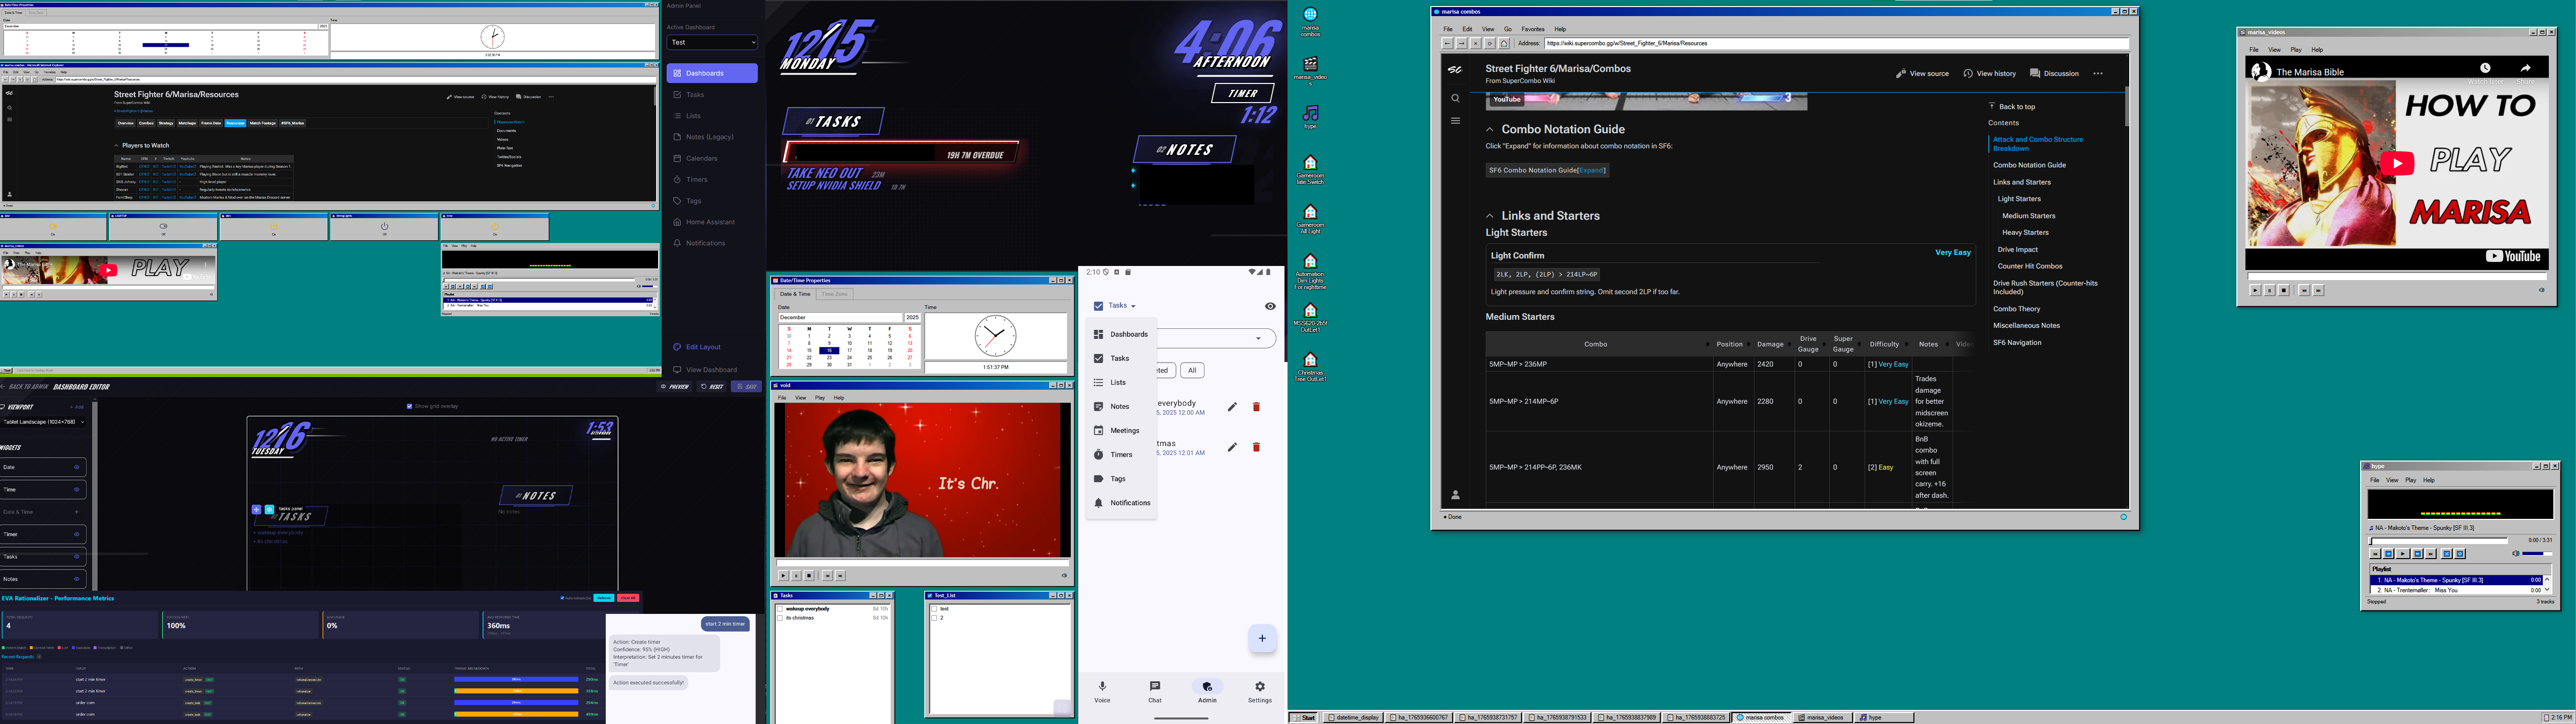Click the red delete icon for wakeup everybody task
2576x724 pixels.
[x=1256, y=407]
